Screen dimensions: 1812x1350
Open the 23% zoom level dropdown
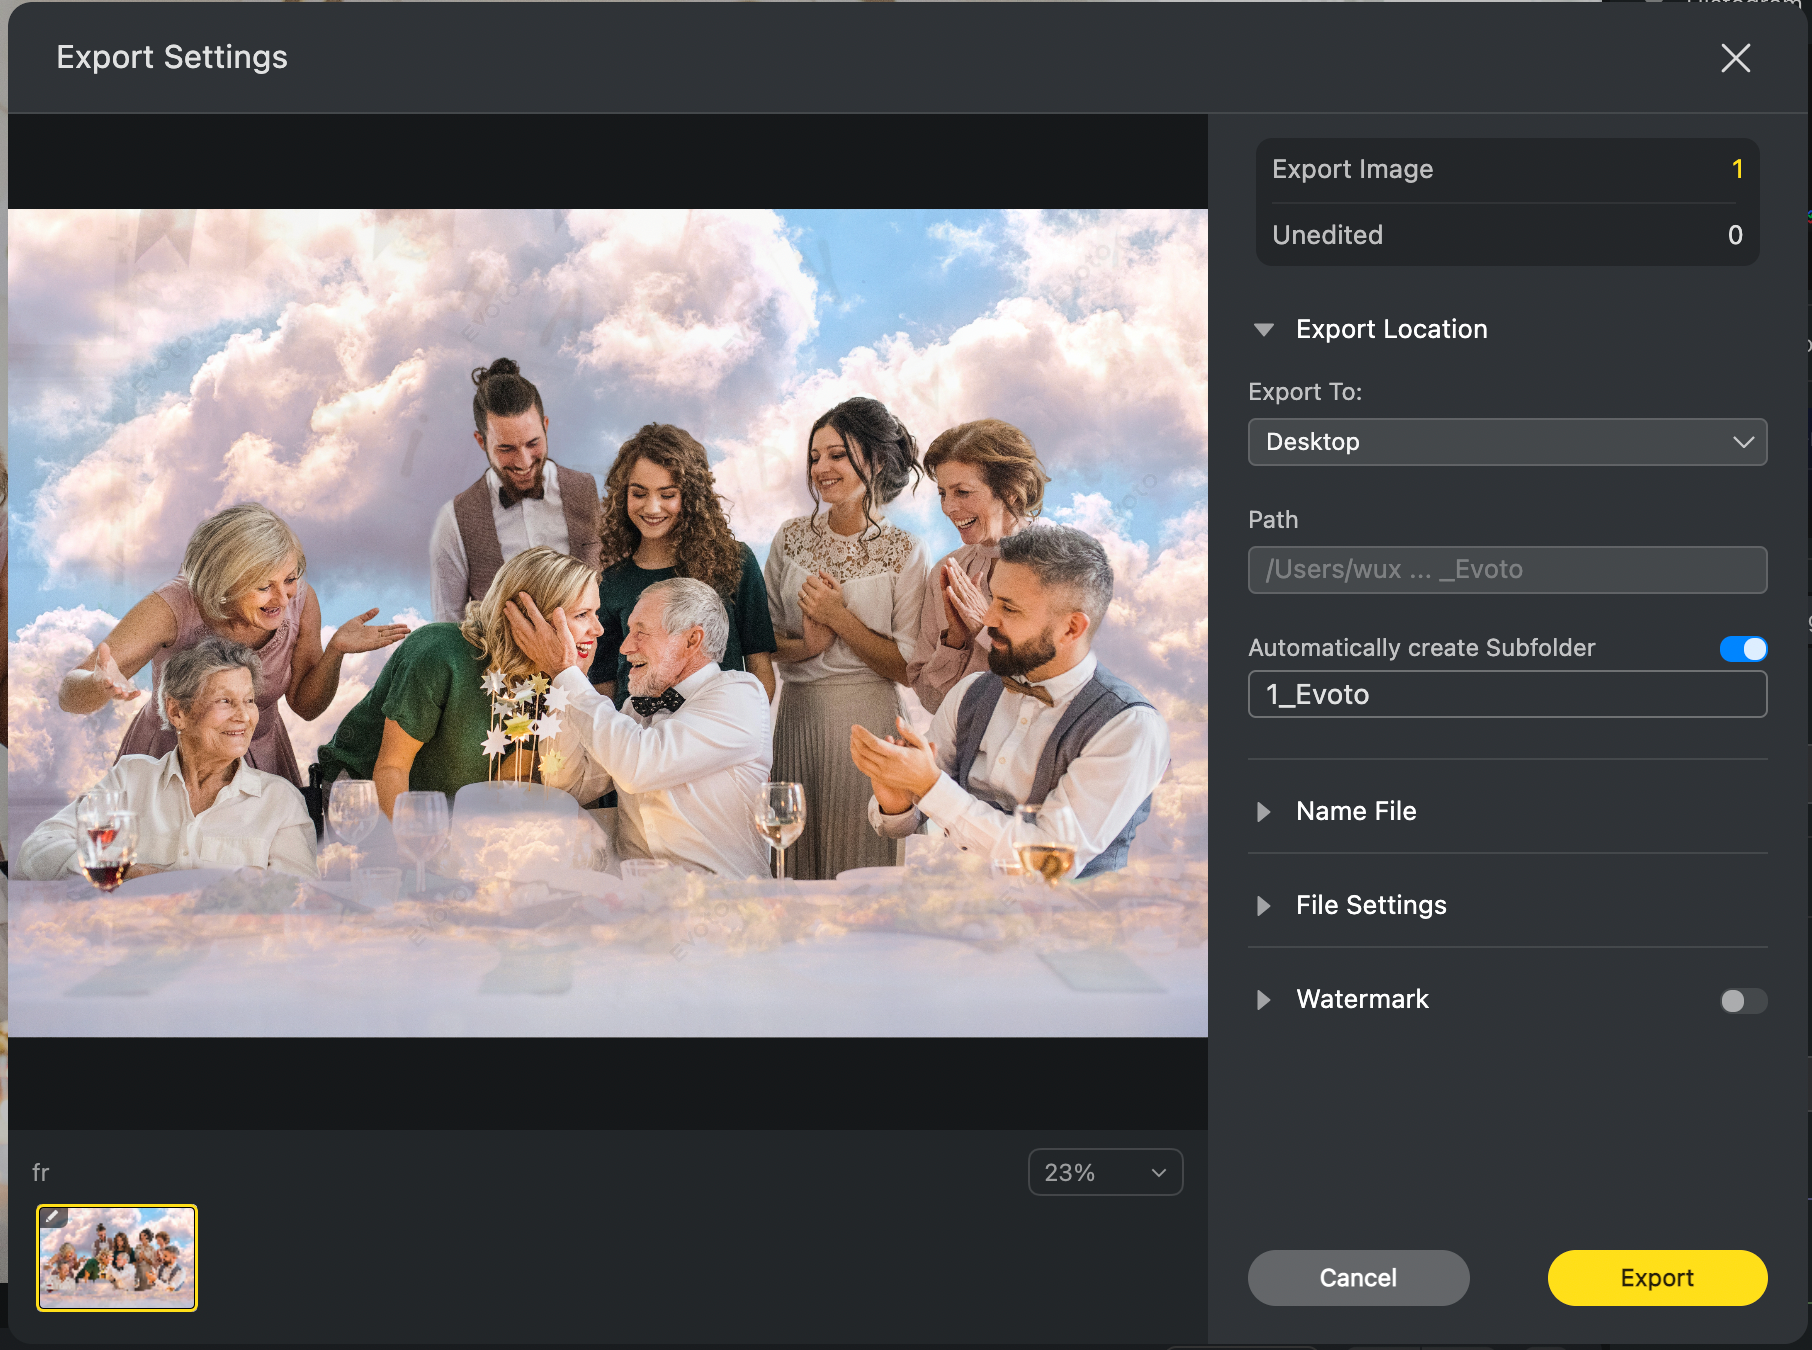click(1105, 1172)
